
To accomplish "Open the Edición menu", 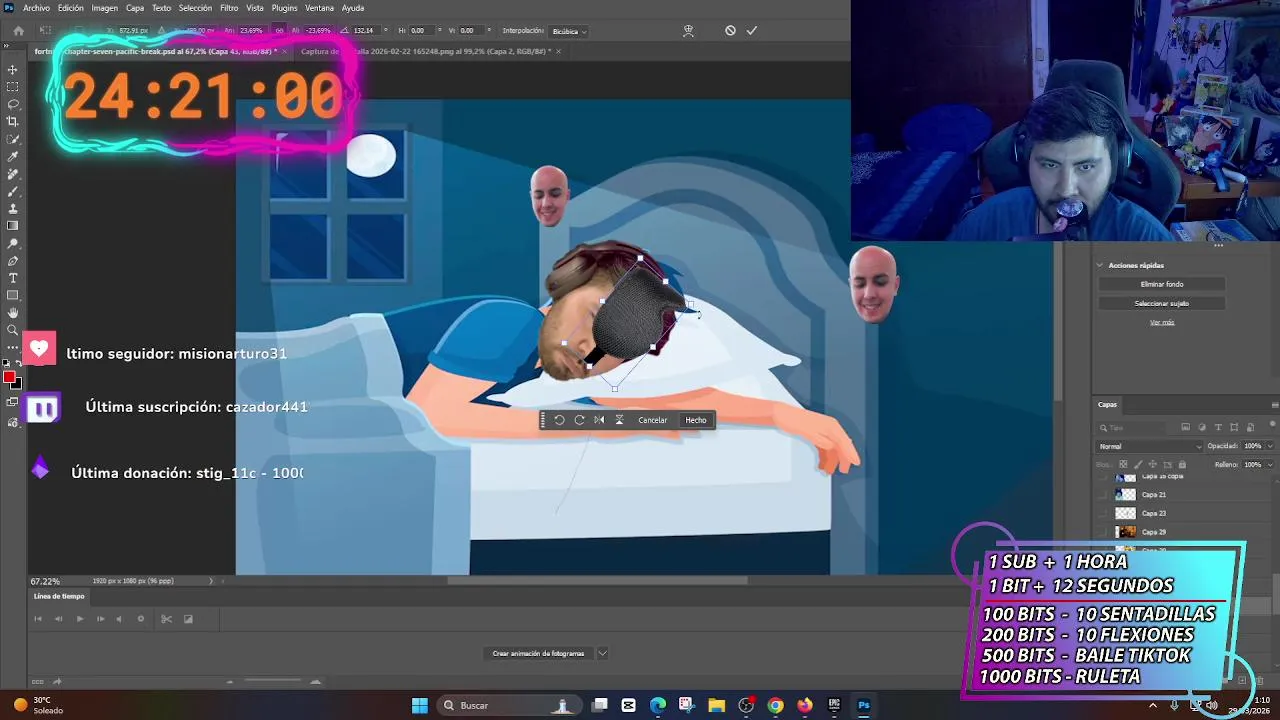I will (71, 8).
